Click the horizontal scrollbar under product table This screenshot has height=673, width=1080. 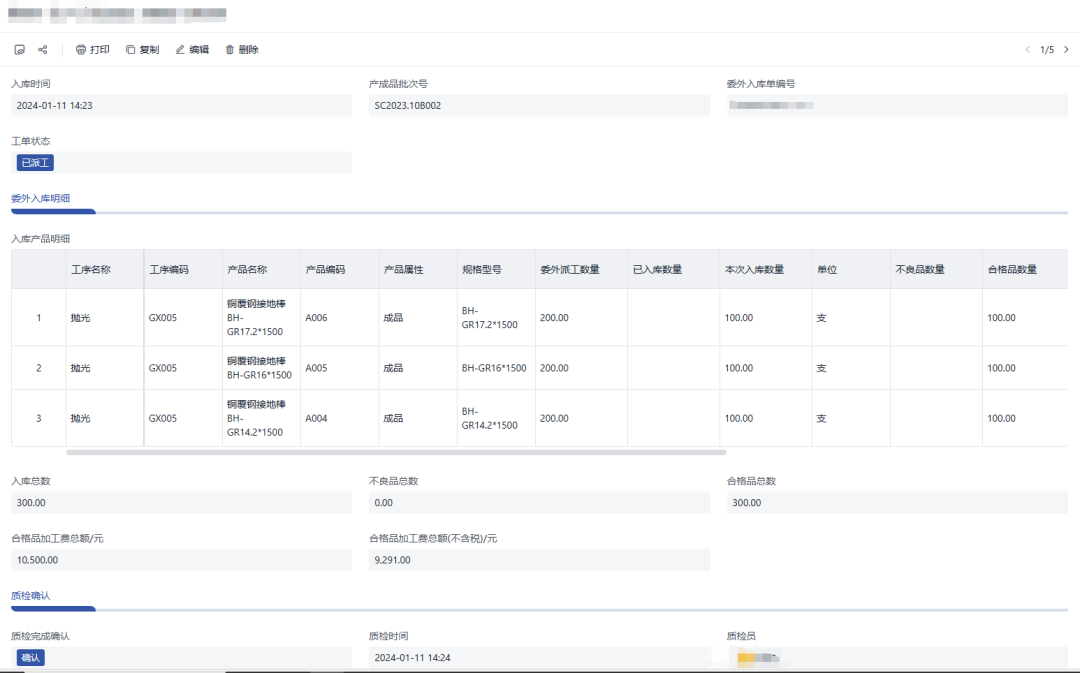pos(395,452)
